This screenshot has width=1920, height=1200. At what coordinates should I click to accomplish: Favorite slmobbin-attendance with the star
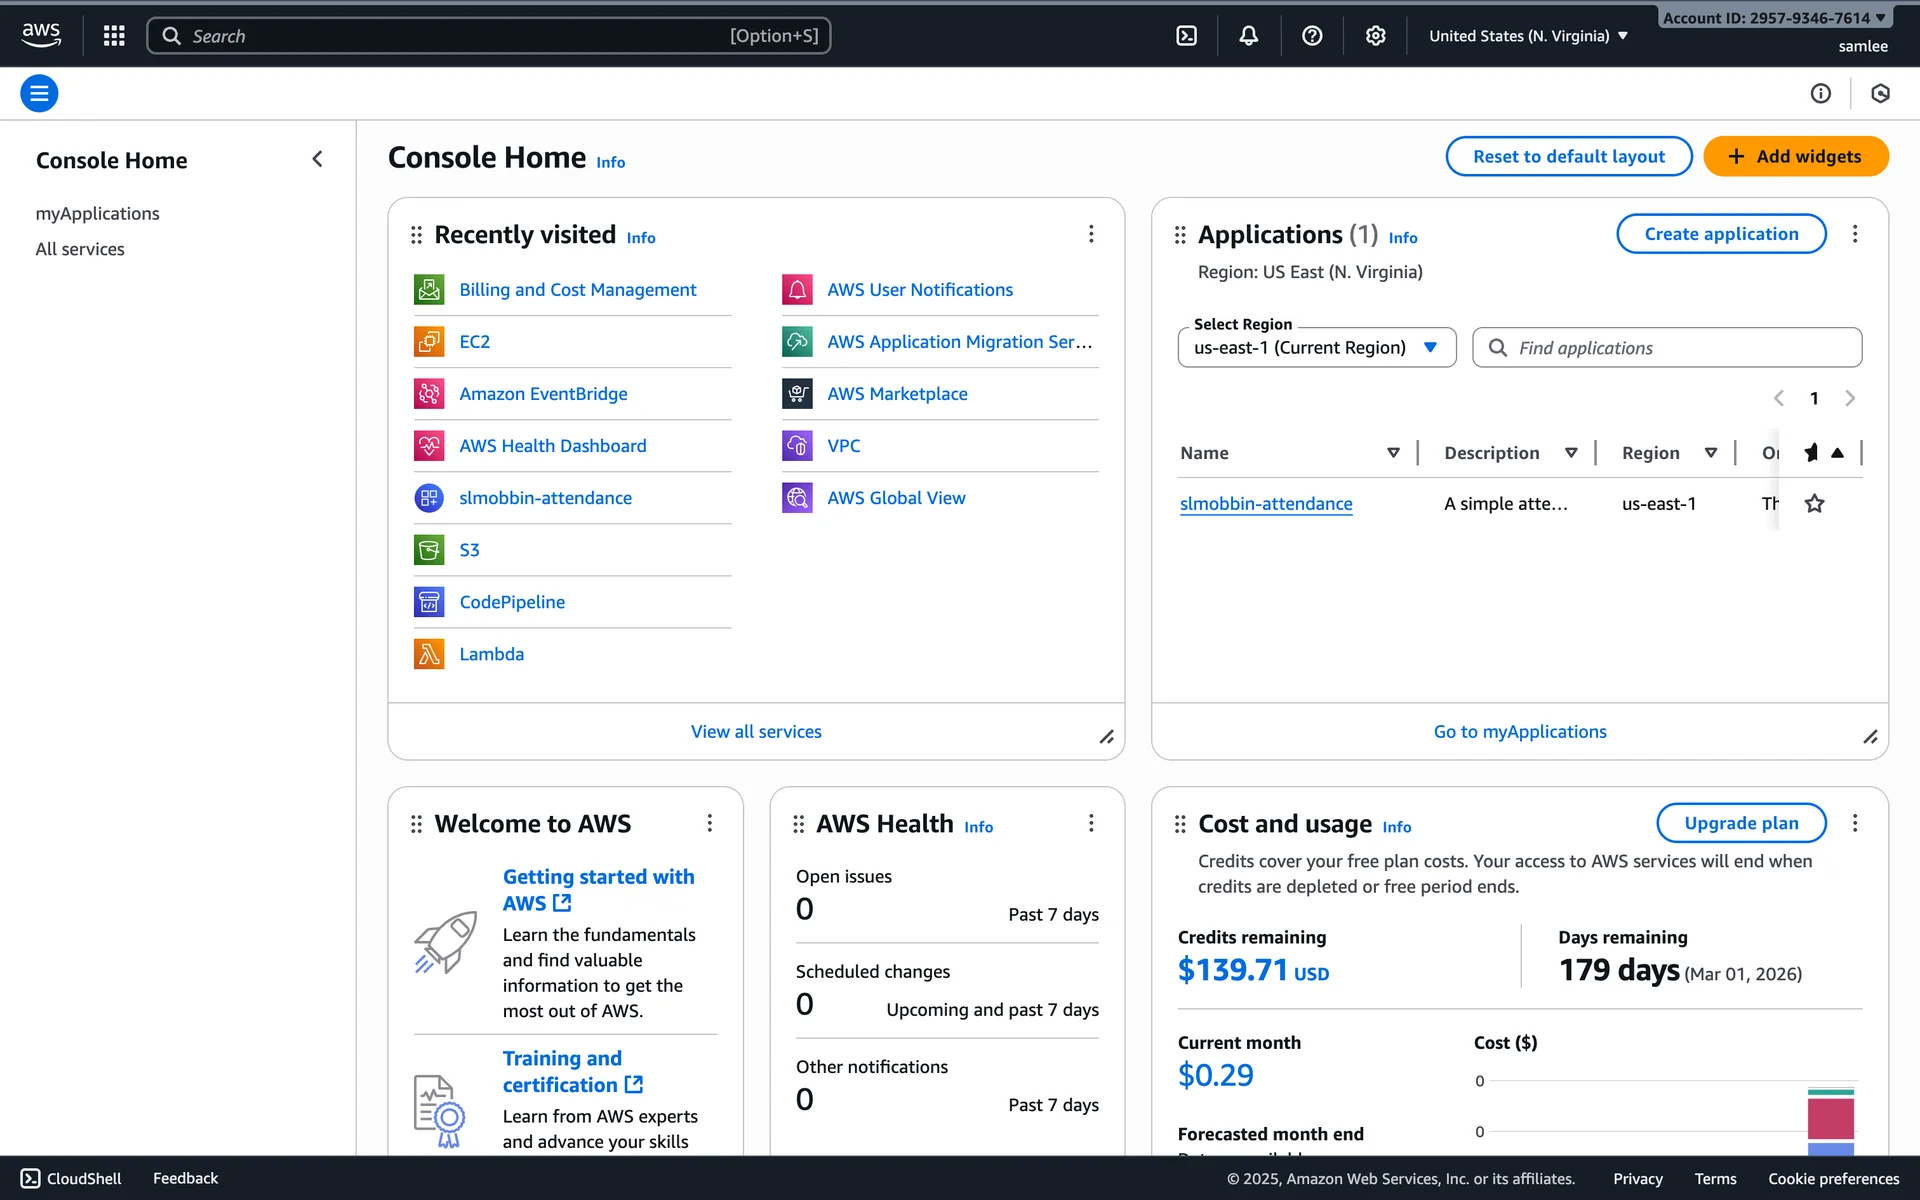point(1814,504)
